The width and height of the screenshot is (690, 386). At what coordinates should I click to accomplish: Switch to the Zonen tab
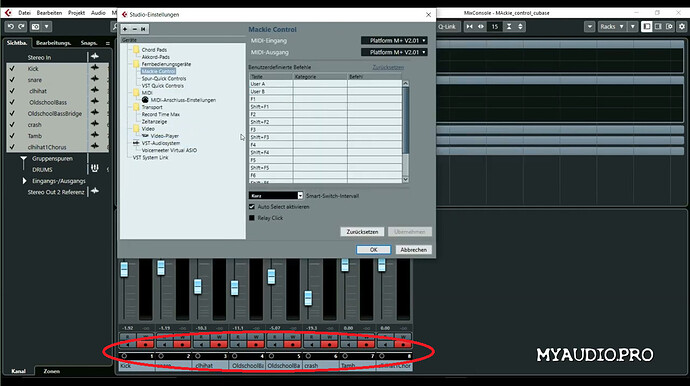[51, 371]
